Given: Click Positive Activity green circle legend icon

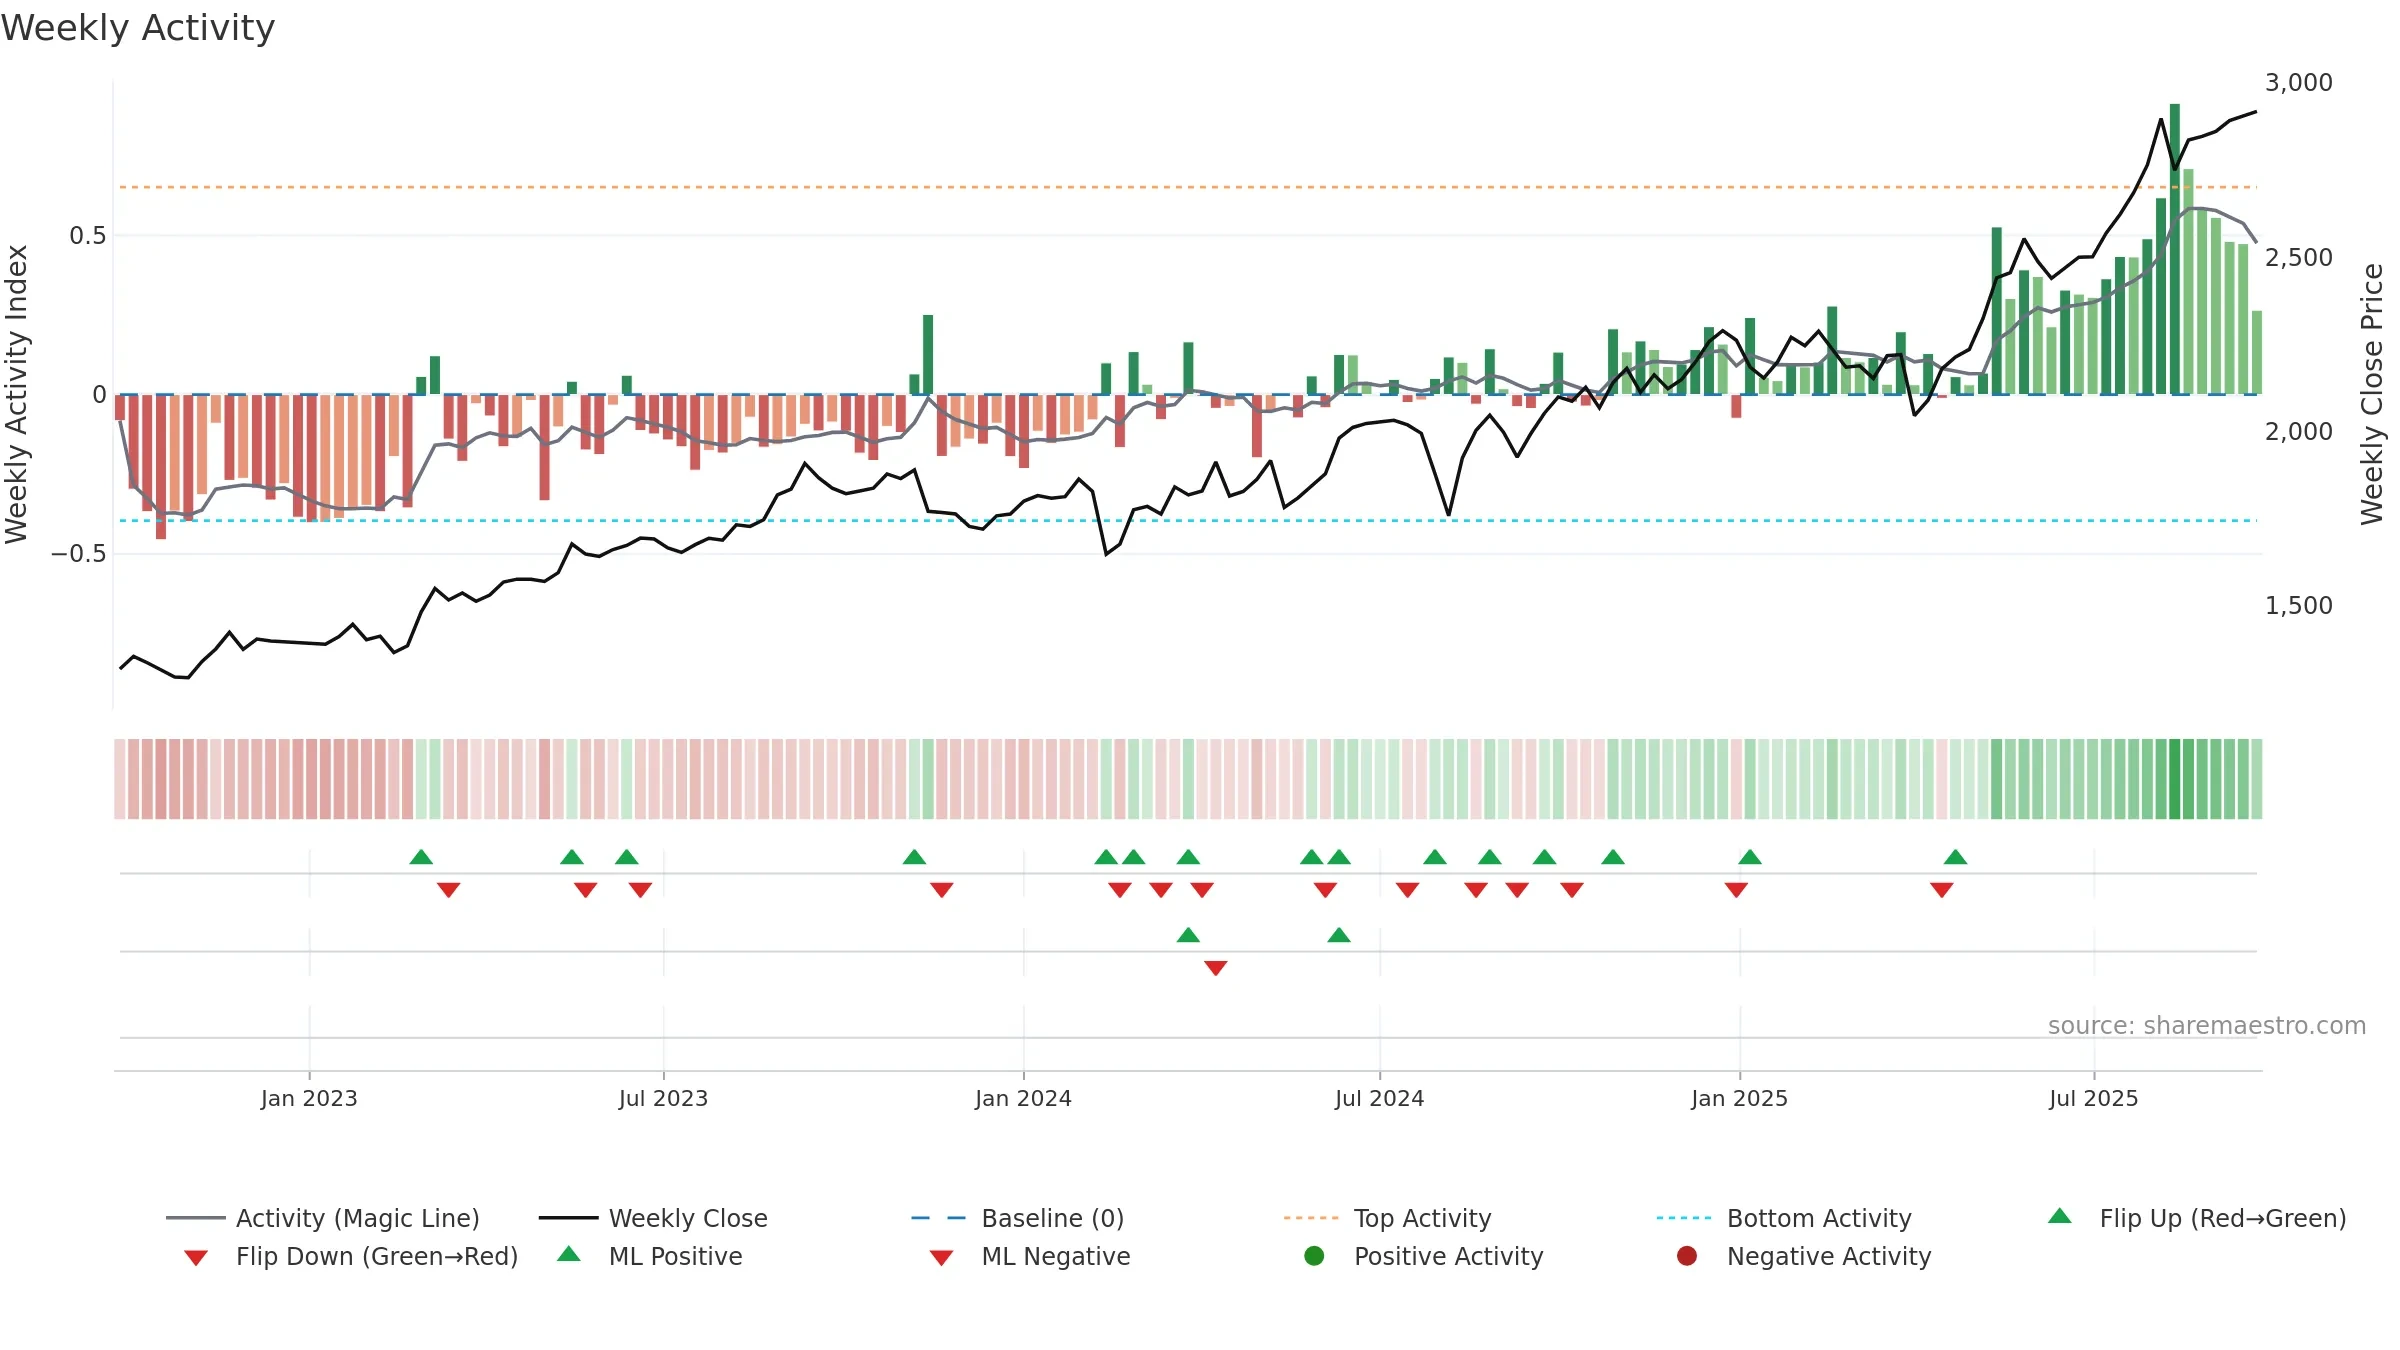Looking at the screenshot, I should point(1315,1256).
